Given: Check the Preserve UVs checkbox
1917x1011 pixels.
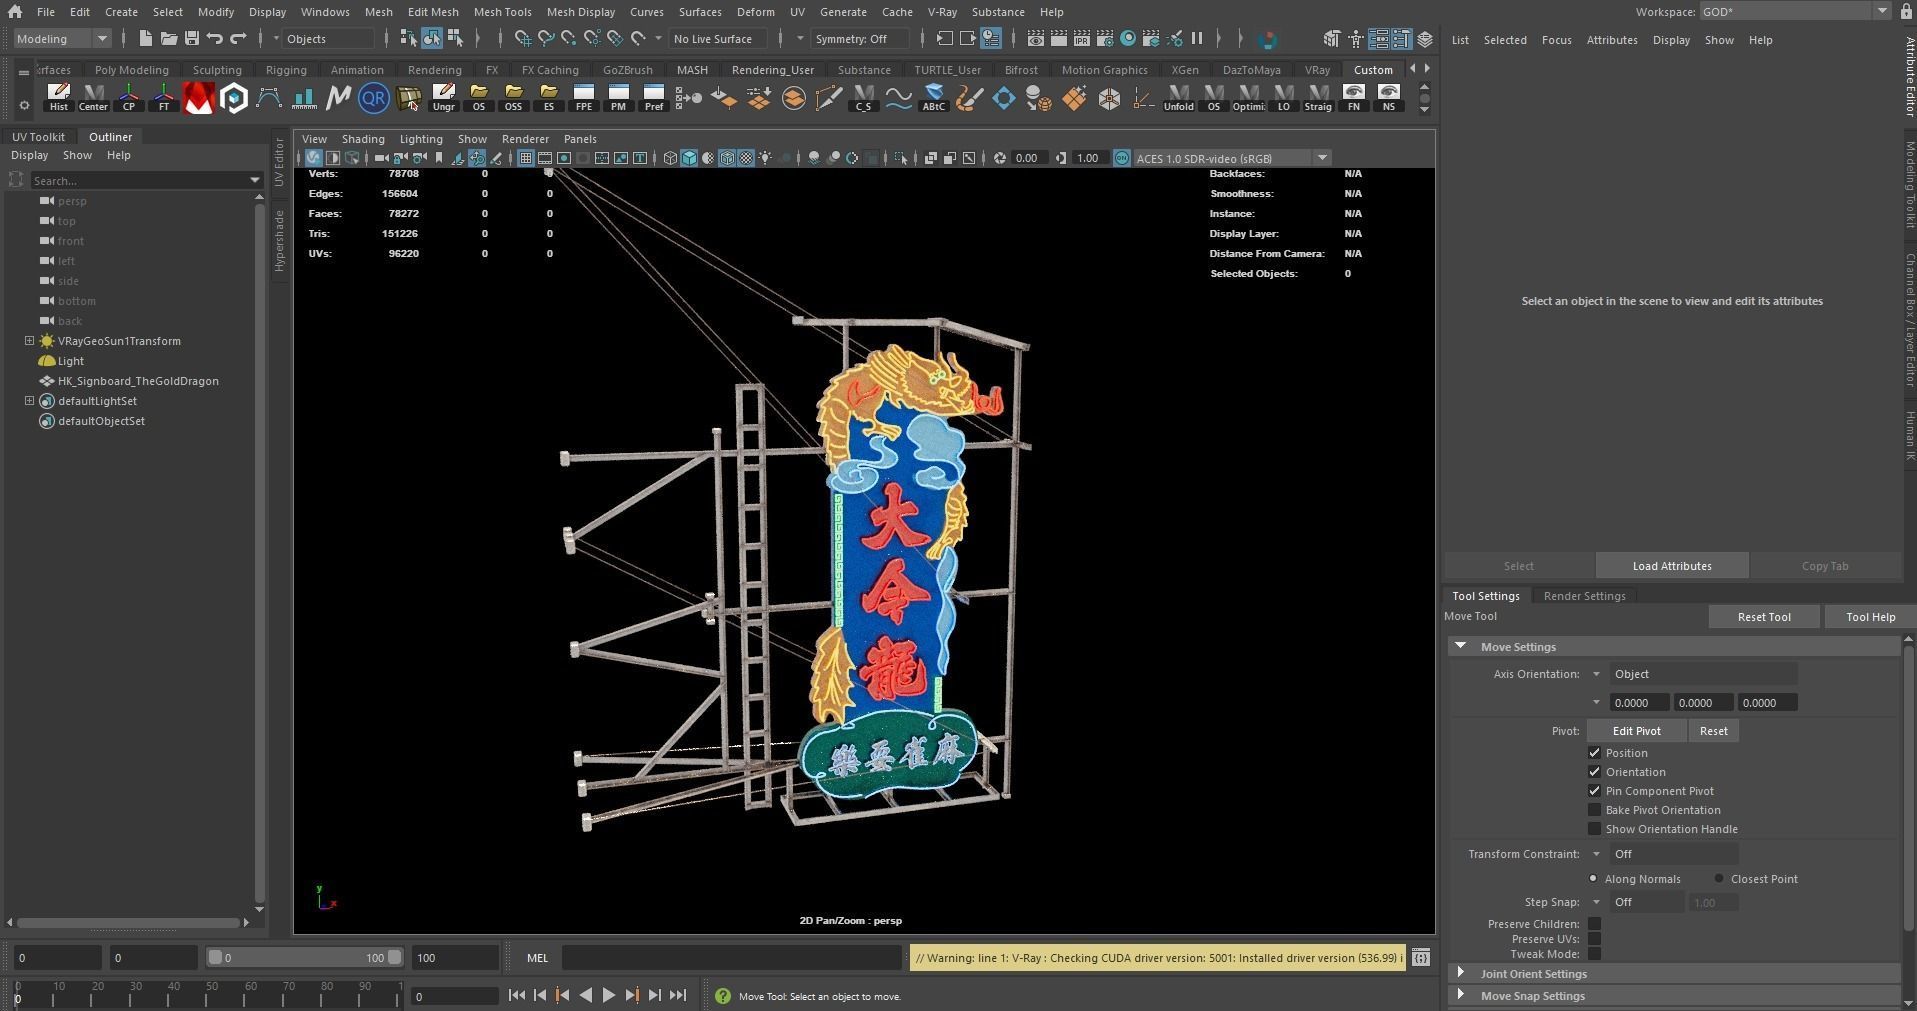Looking at the screenshot, I should pos(1594,939).
